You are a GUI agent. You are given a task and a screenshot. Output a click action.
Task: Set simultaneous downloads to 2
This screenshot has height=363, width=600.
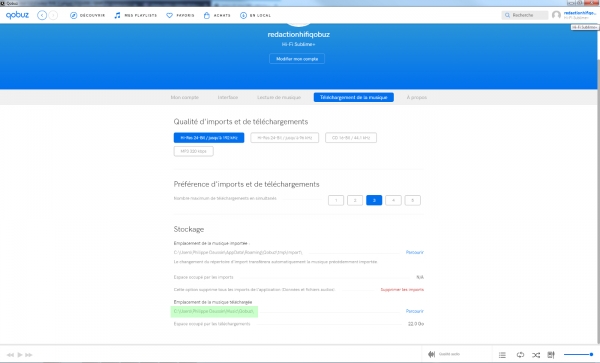355,200
